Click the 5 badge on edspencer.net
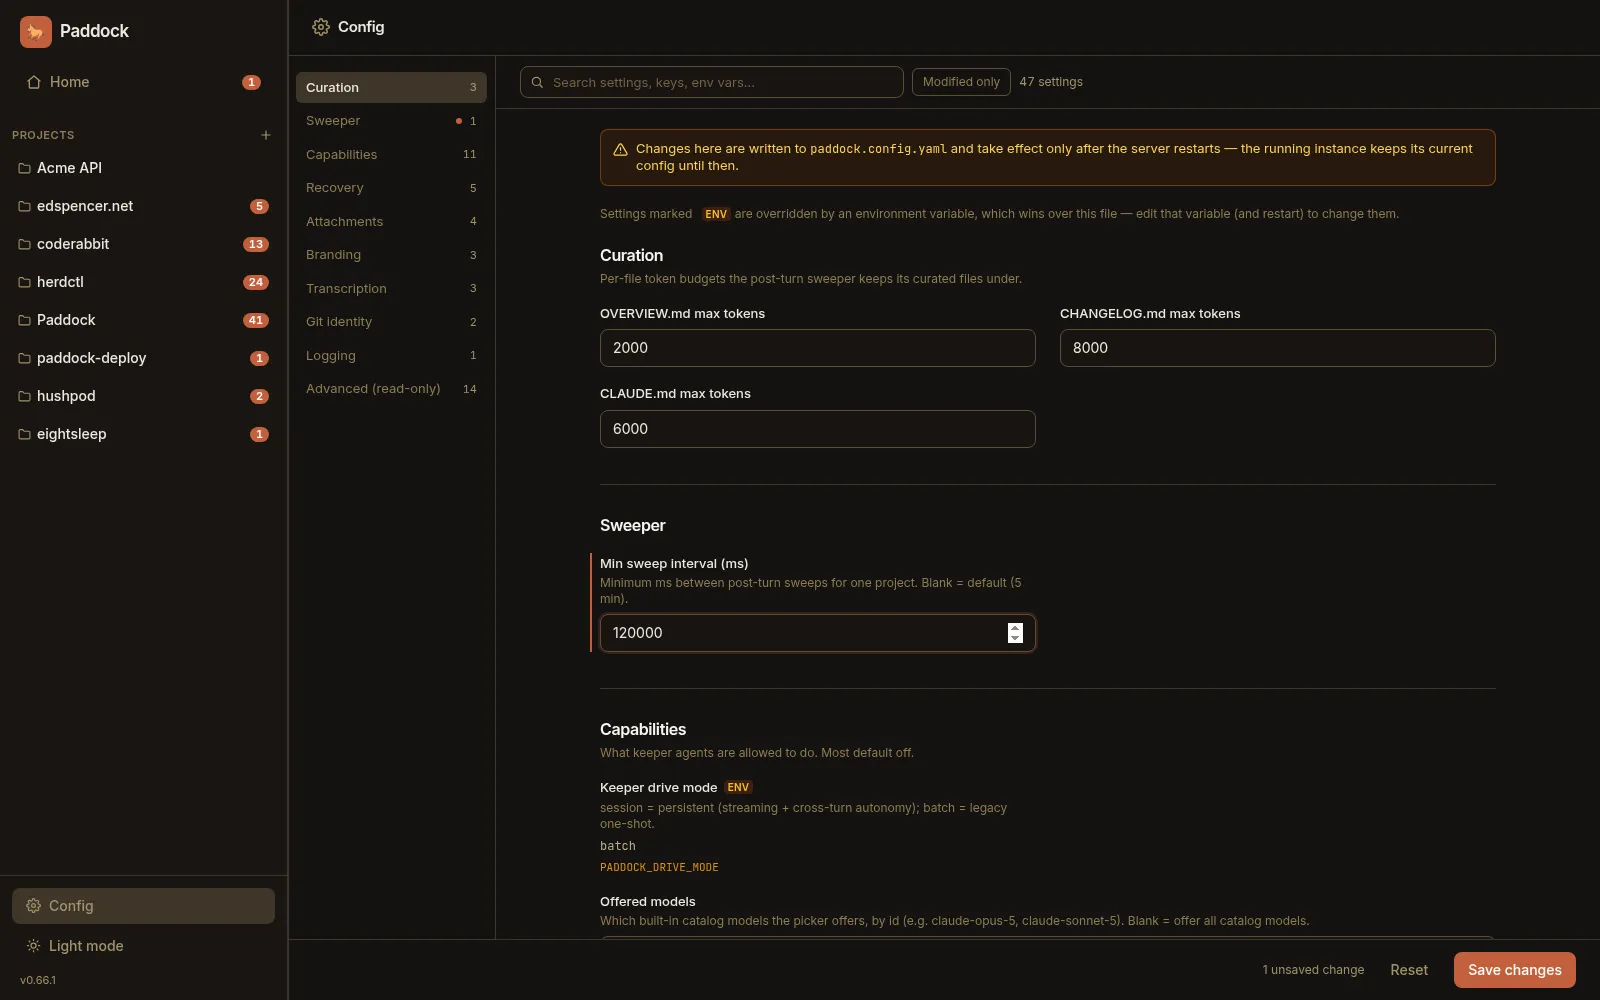 coord(259,206)
